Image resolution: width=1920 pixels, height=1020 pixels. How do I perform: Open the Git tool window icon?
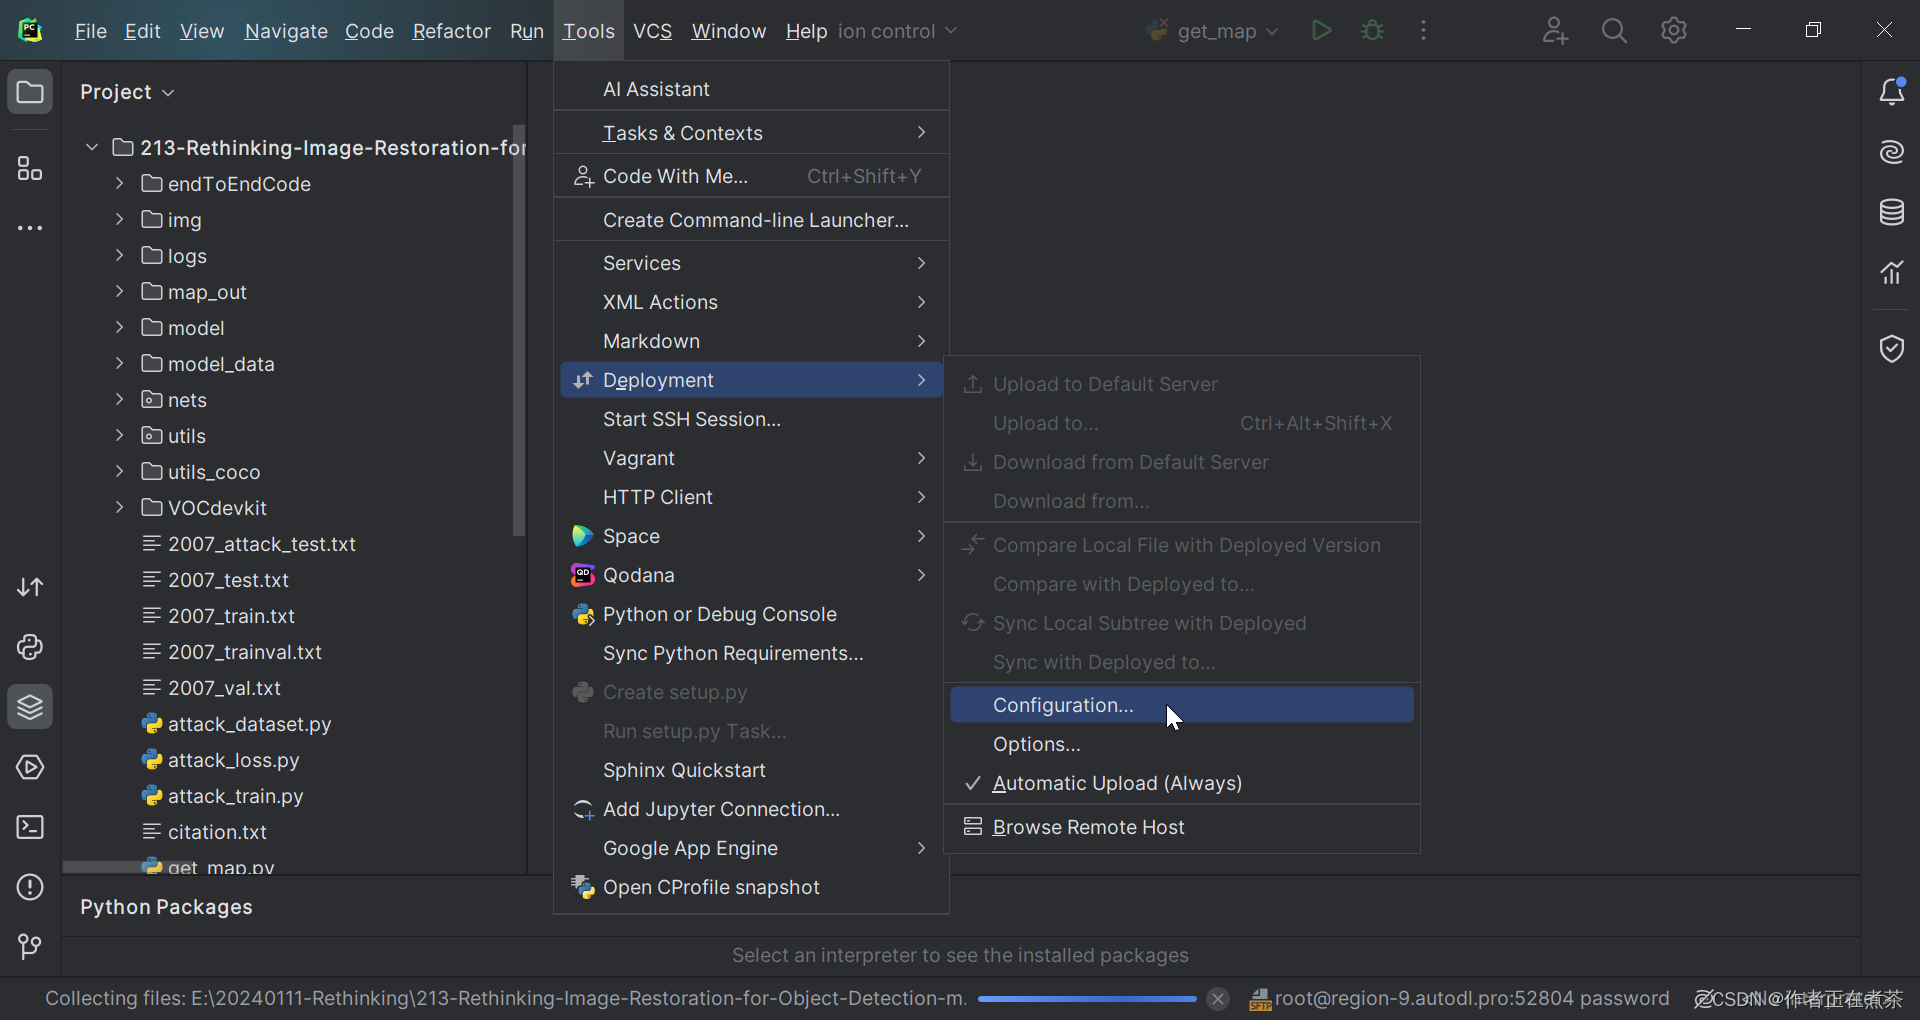29,946
